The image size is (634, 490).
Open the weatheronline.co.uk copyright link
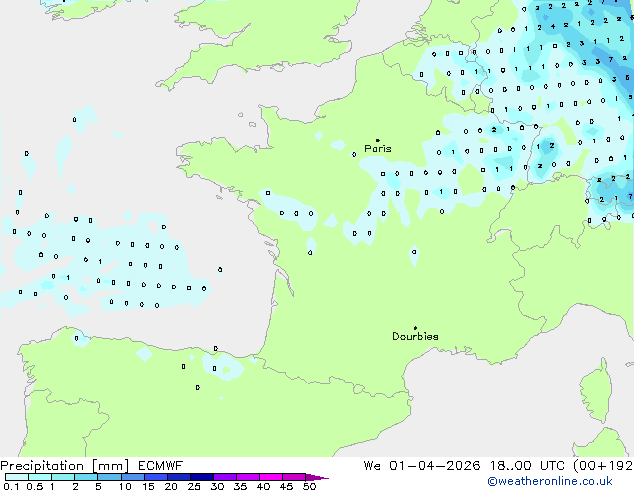click(550, 481)
